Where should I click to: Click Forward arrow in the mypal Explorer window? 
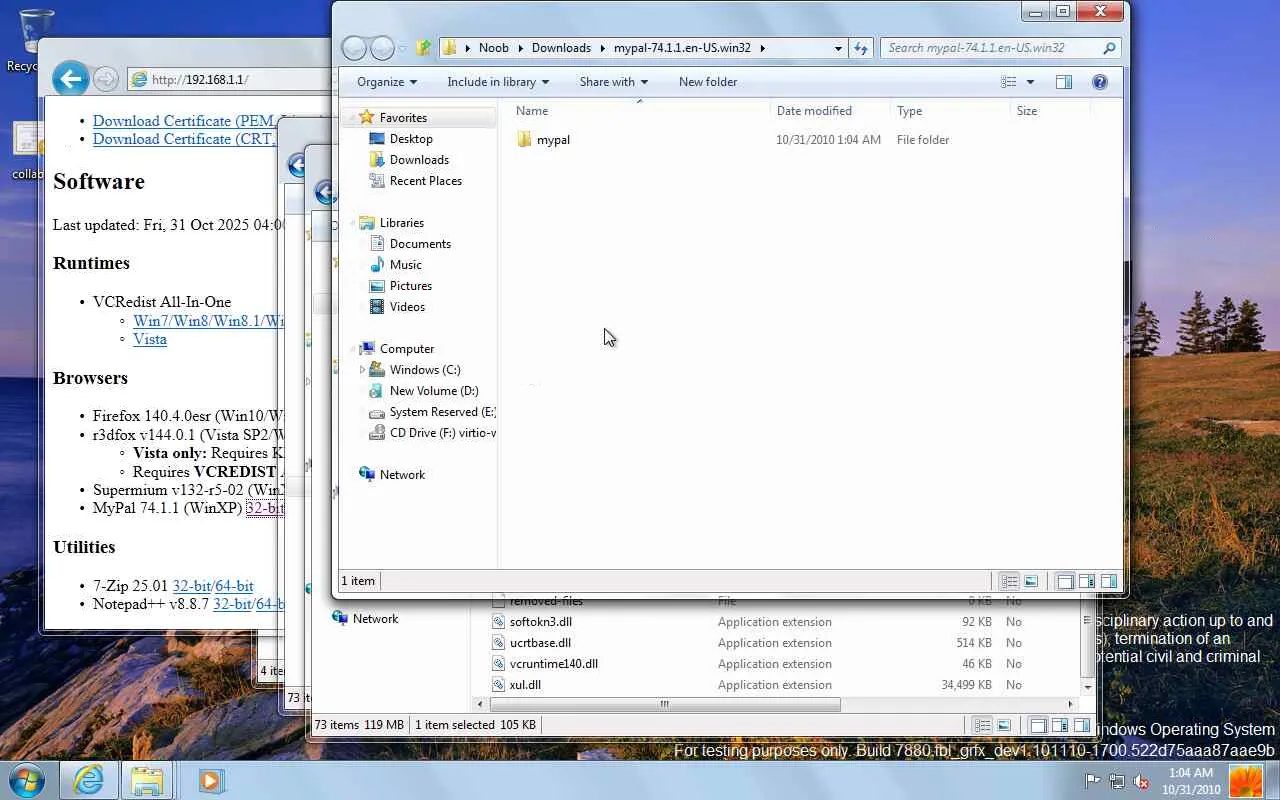pyautogui.click(x=382, y=48)
